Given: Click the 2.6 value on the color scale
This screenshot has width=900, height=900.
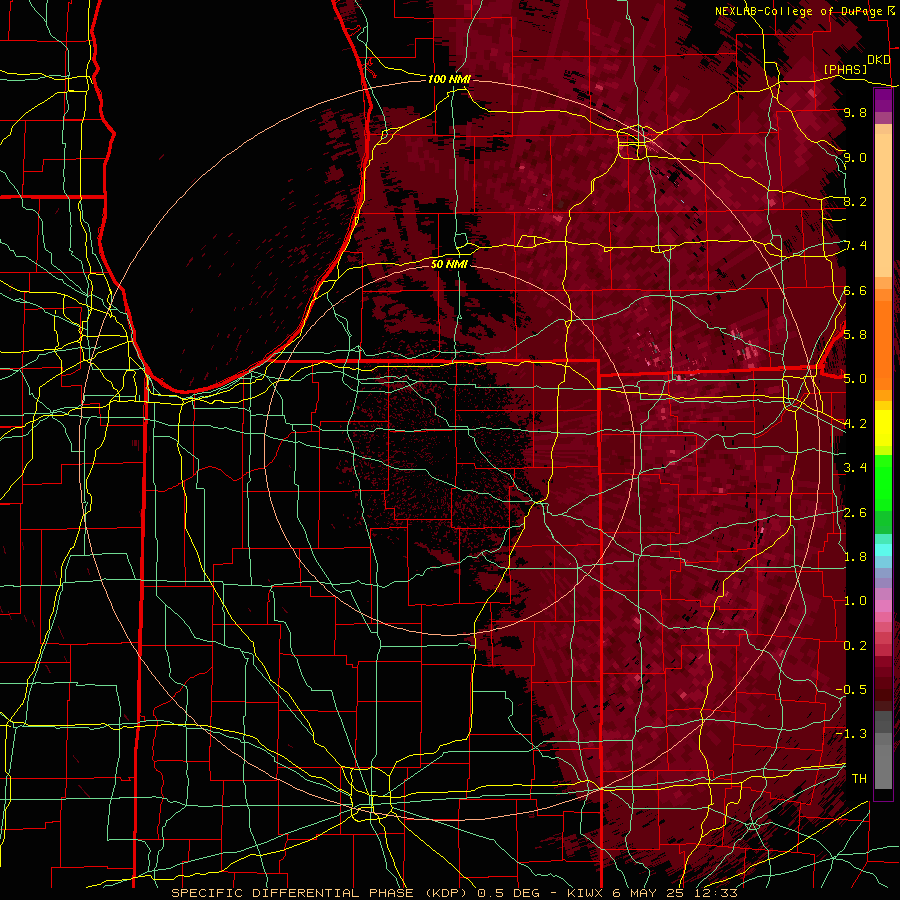Looking at the screenshot, I should click(855, 512).
